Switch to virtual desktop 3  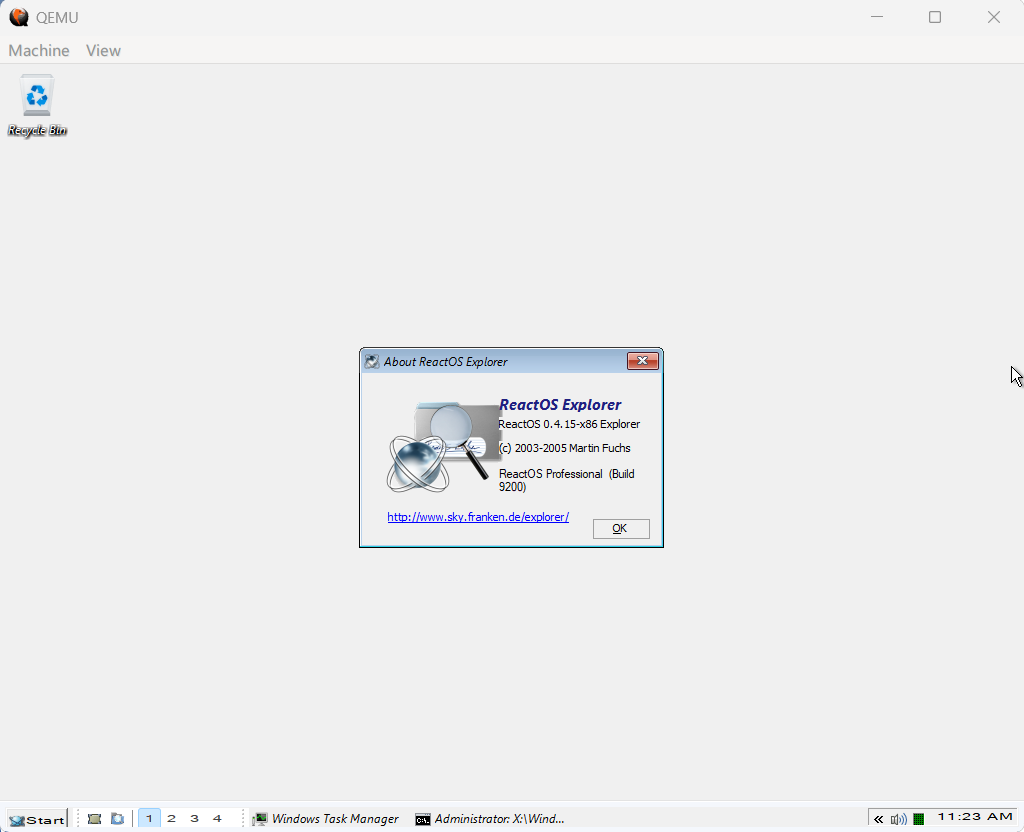click(x=194, y=818)
